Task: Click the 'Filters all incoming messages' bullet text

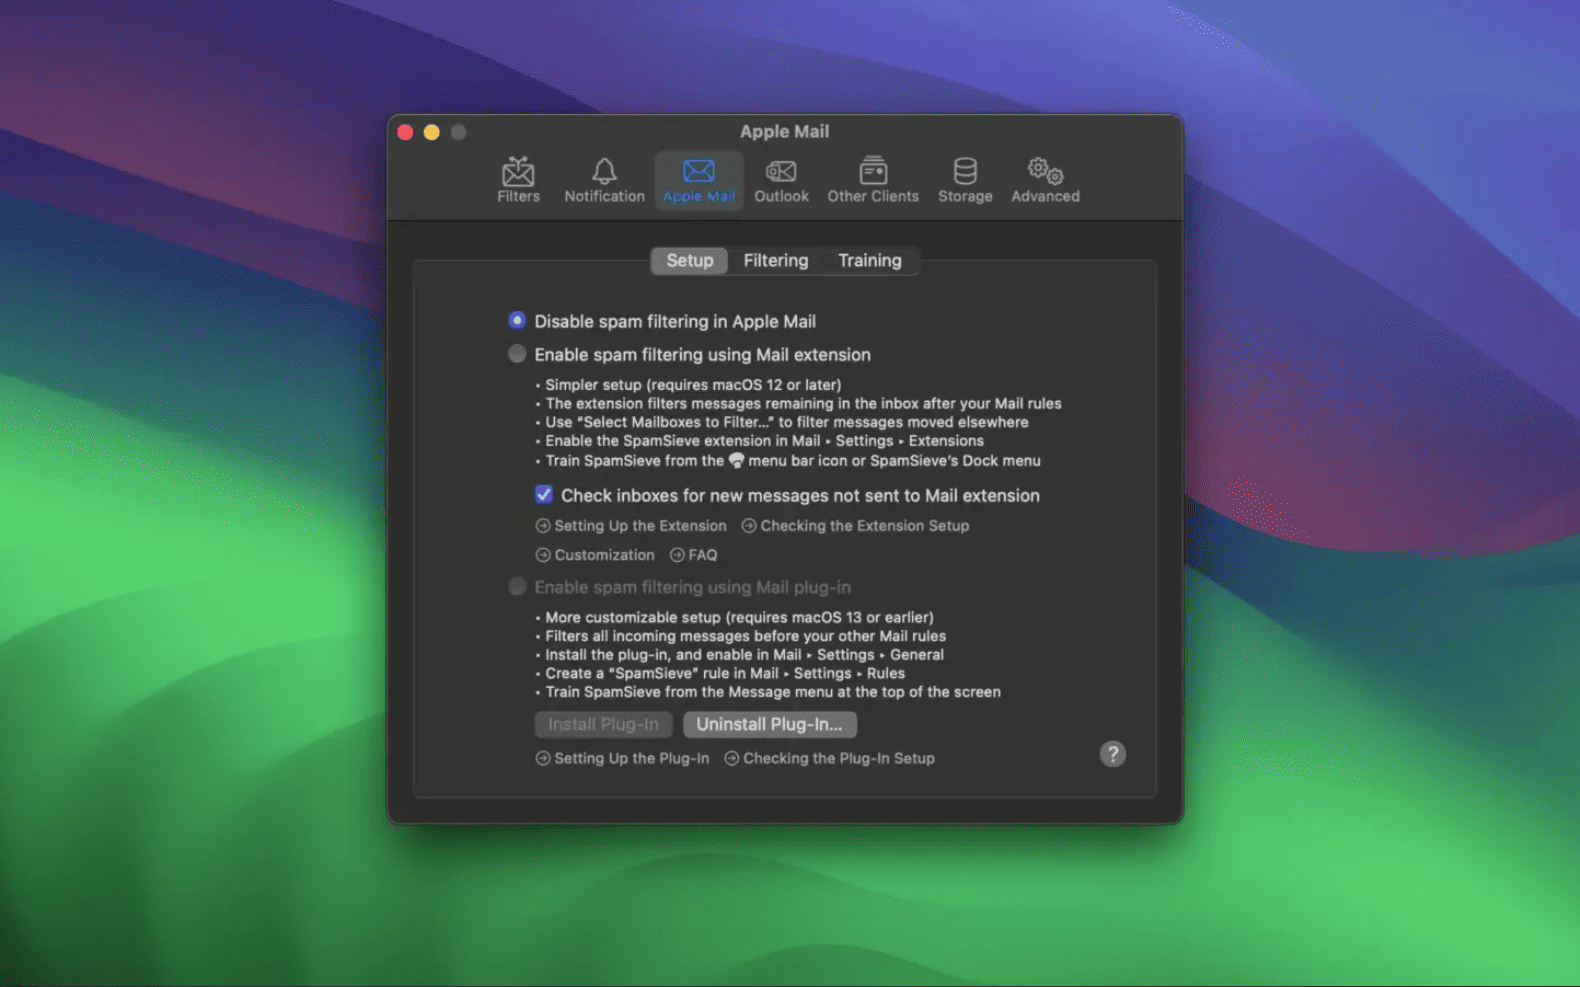Action: click(745, 636)
